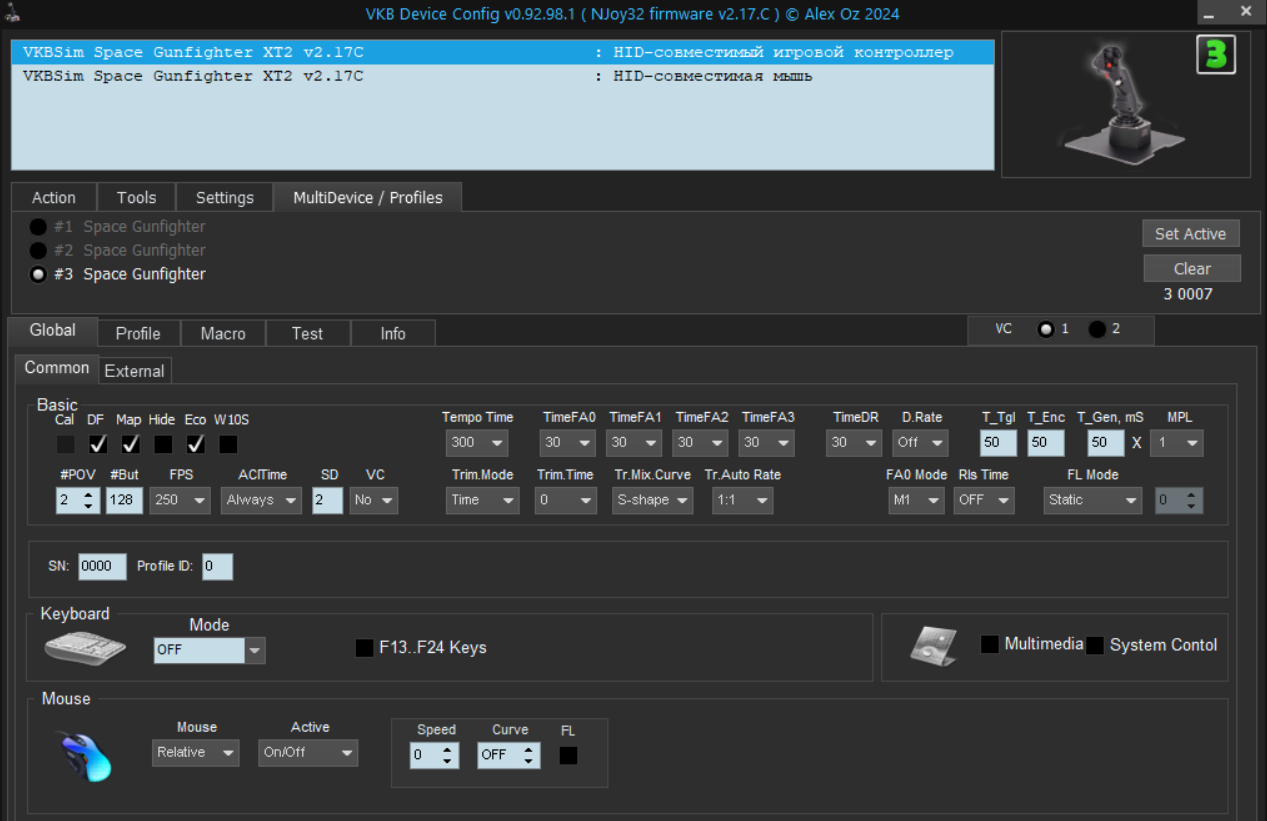Increase the #POV stepper value
Image resolution: width=1267 pixels, height=821 pixels.
click(x=90, y=494)
